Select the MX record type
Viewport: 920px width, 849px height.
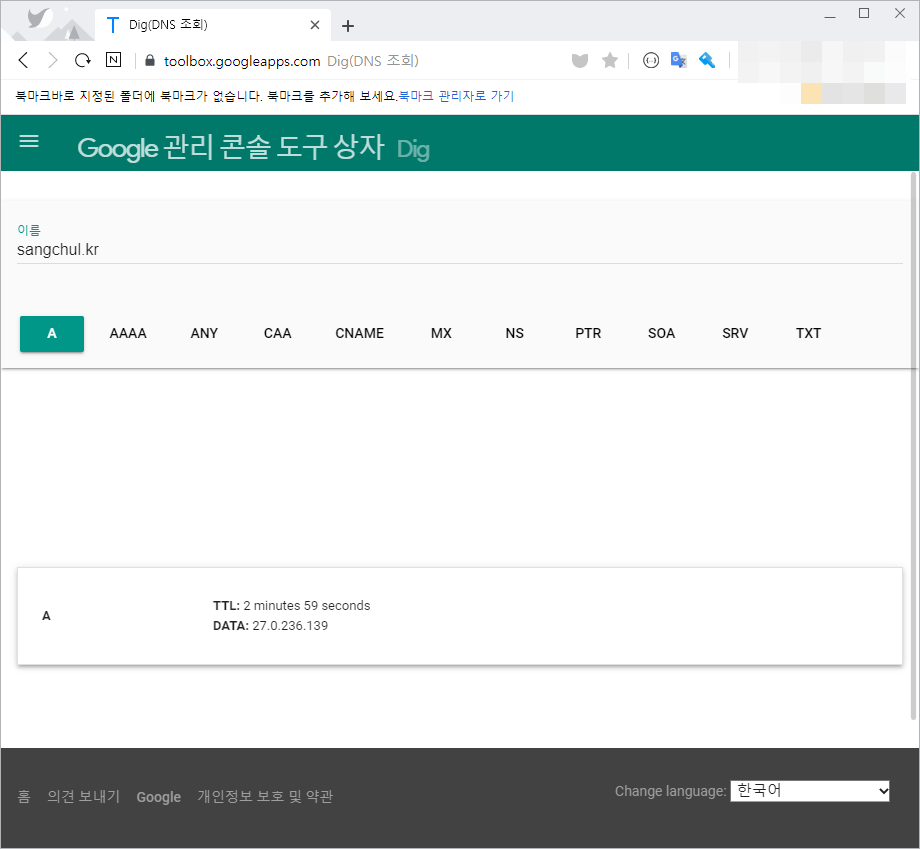(441, 334)
